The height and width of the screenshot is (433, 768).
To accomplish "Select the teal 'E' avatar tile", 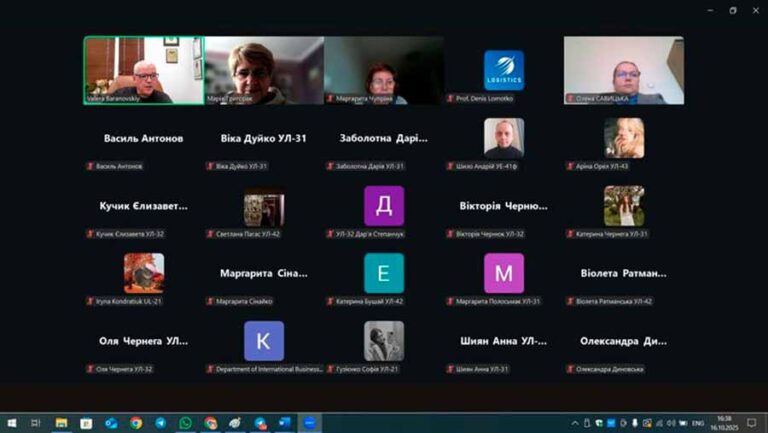I will pyautogui.click(x=383, y=273).
